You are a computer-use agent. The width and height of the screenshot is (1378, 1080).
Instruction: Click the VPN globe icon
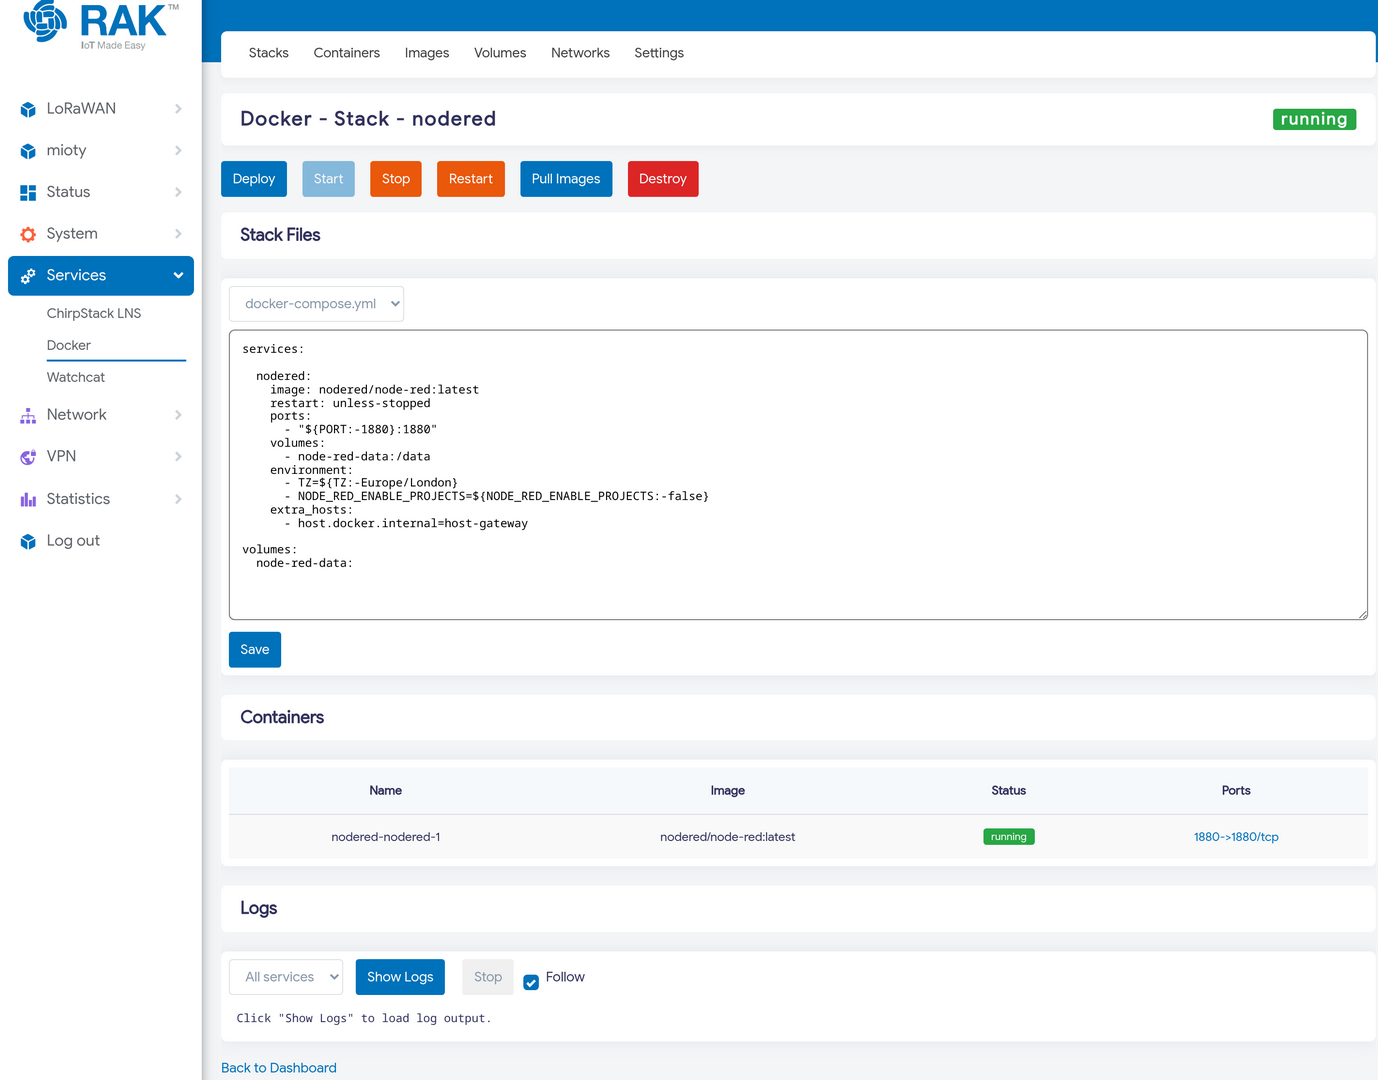click(28, 457)
